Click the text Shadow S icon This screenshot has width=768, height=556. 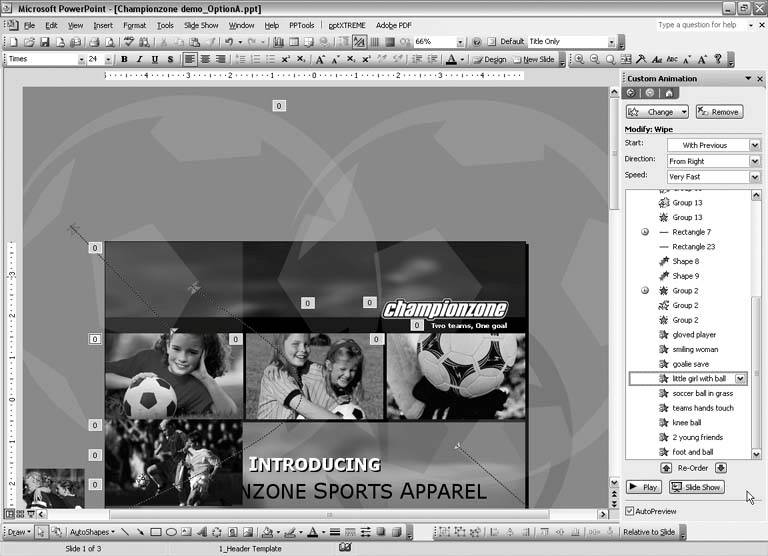point(170,59)
